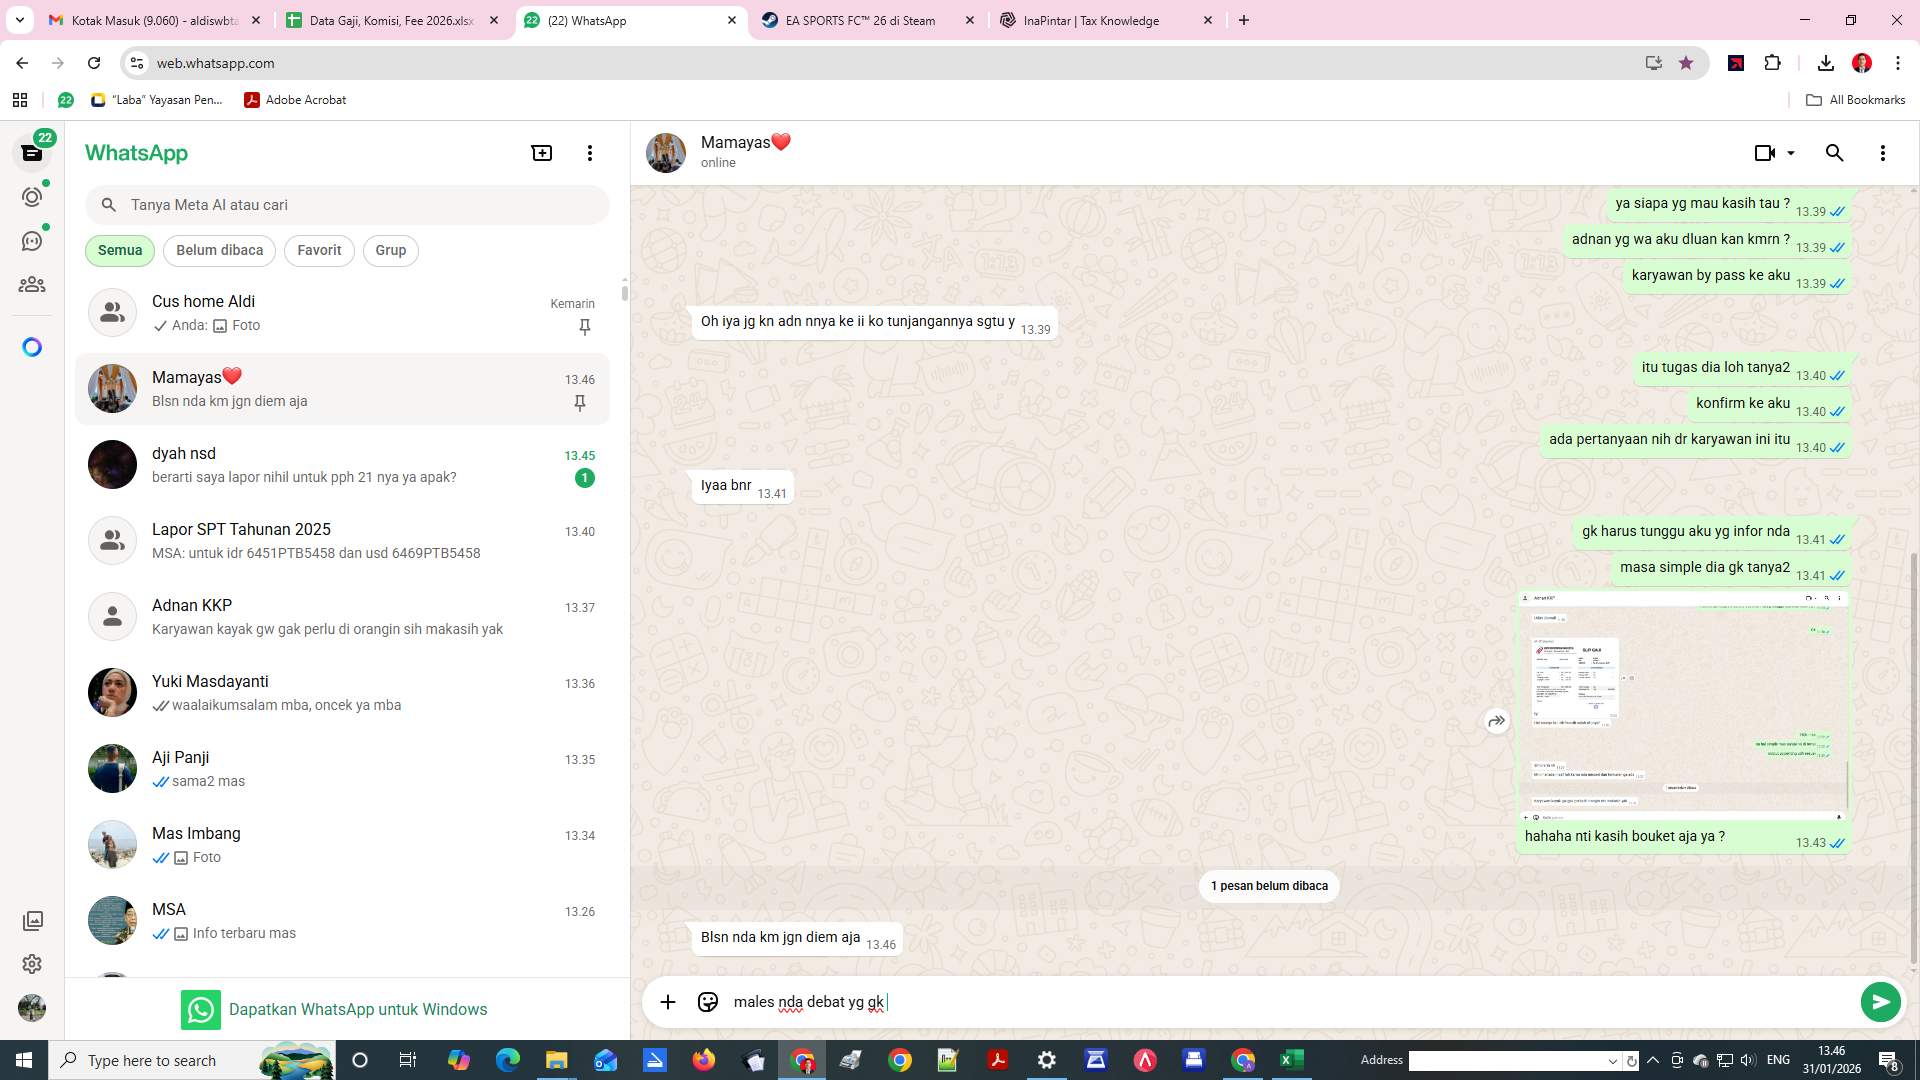Forward the shared screenshot image
The height and width of the screenshot is (1080, 1920).
pos(1496,721)
